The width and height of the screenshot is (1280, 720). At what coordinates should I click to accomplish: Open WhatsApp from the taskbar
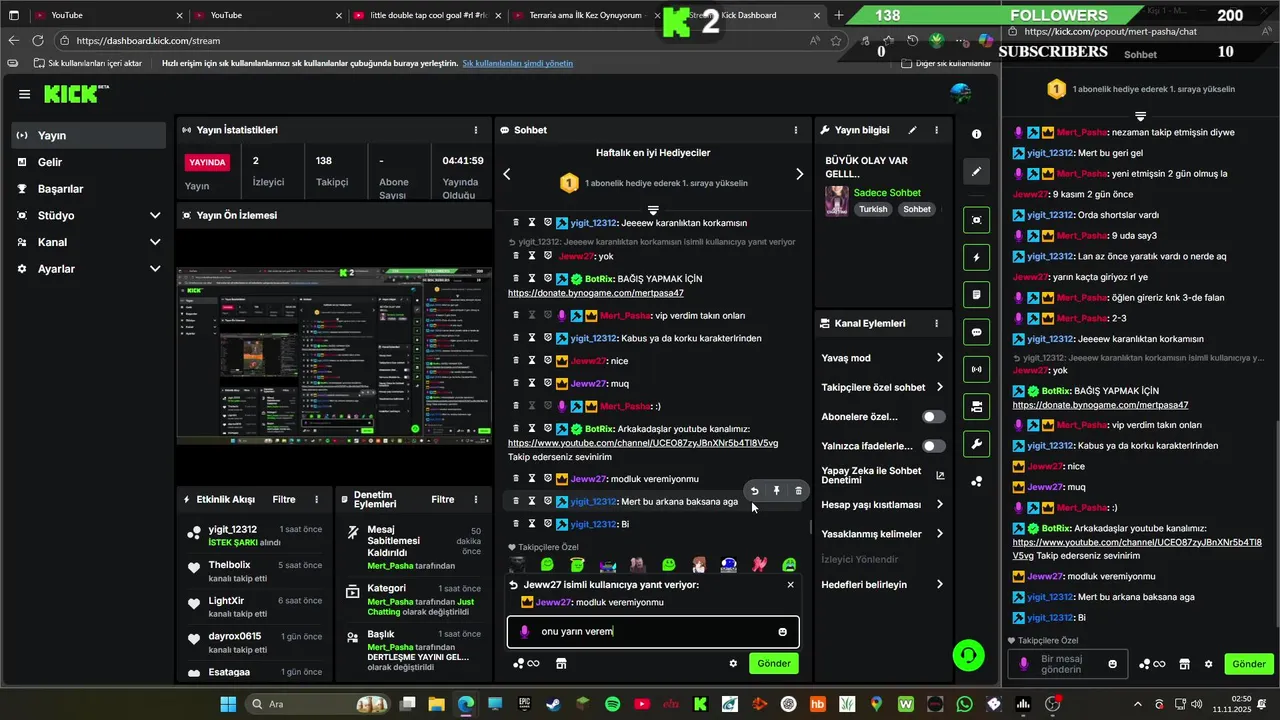pos(964,704)
